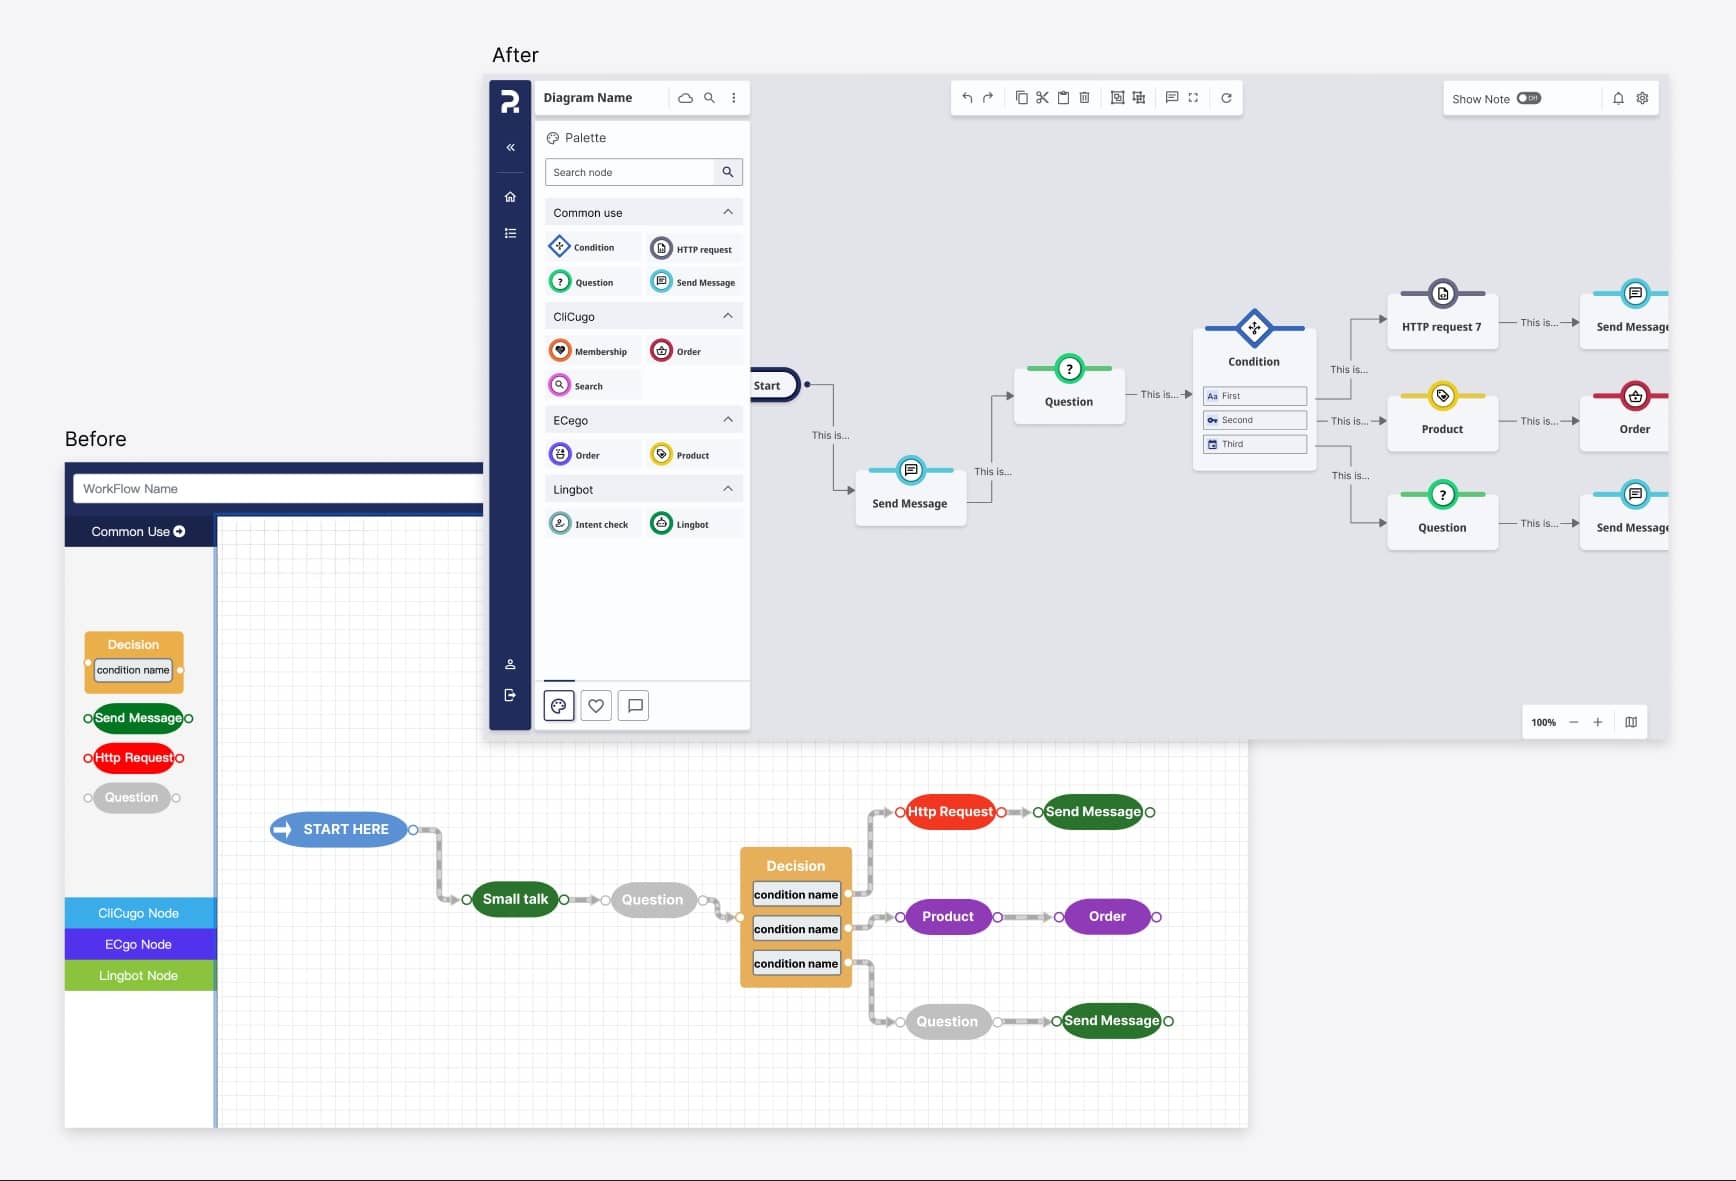The image size is (1736, 1181).
Task: Collapse the Lingbot section
Action: (728, 489)
